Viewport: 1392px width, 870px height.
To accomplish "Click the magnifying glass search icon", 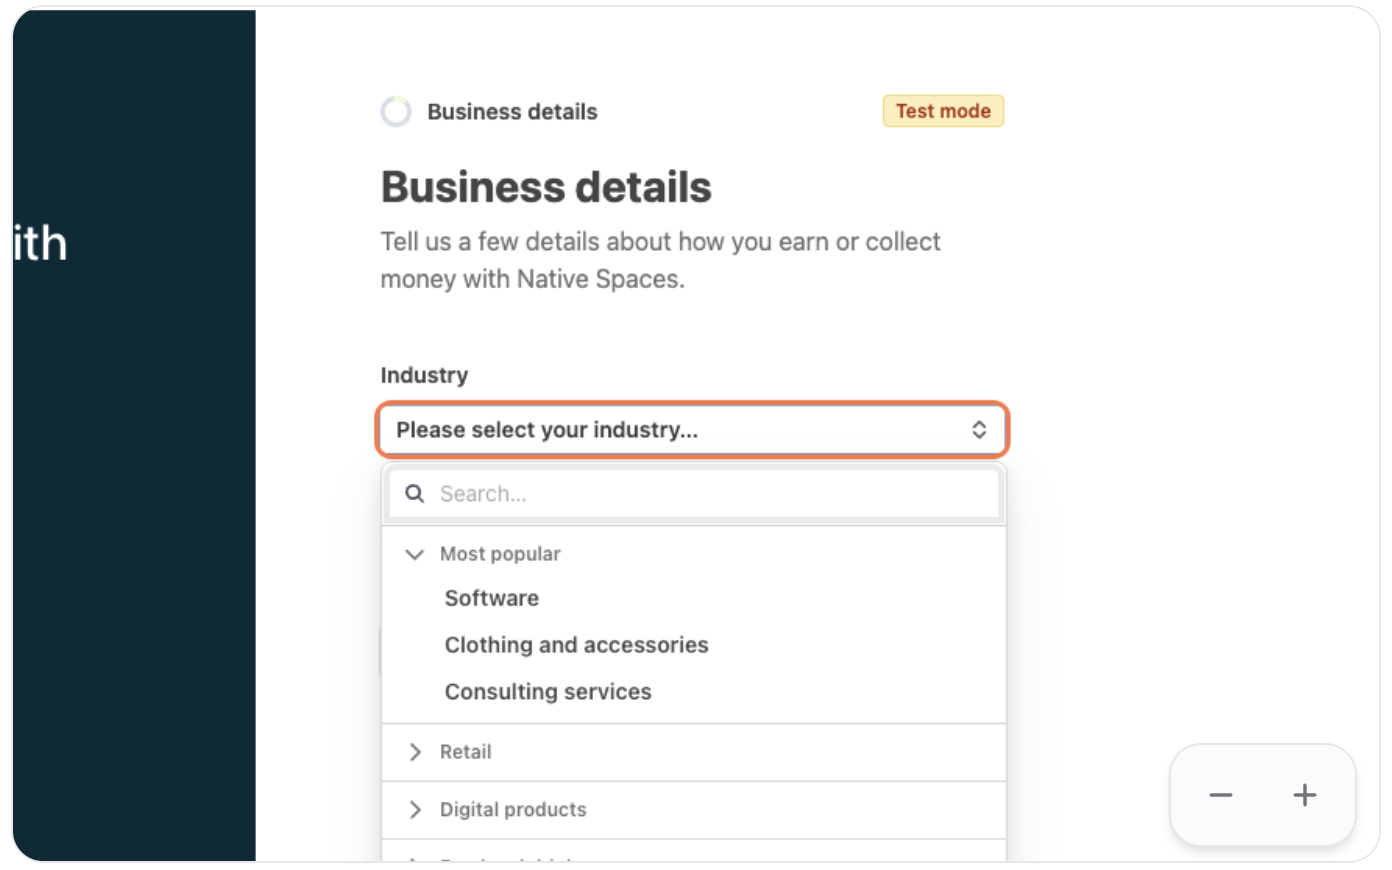I will point(414,493).
